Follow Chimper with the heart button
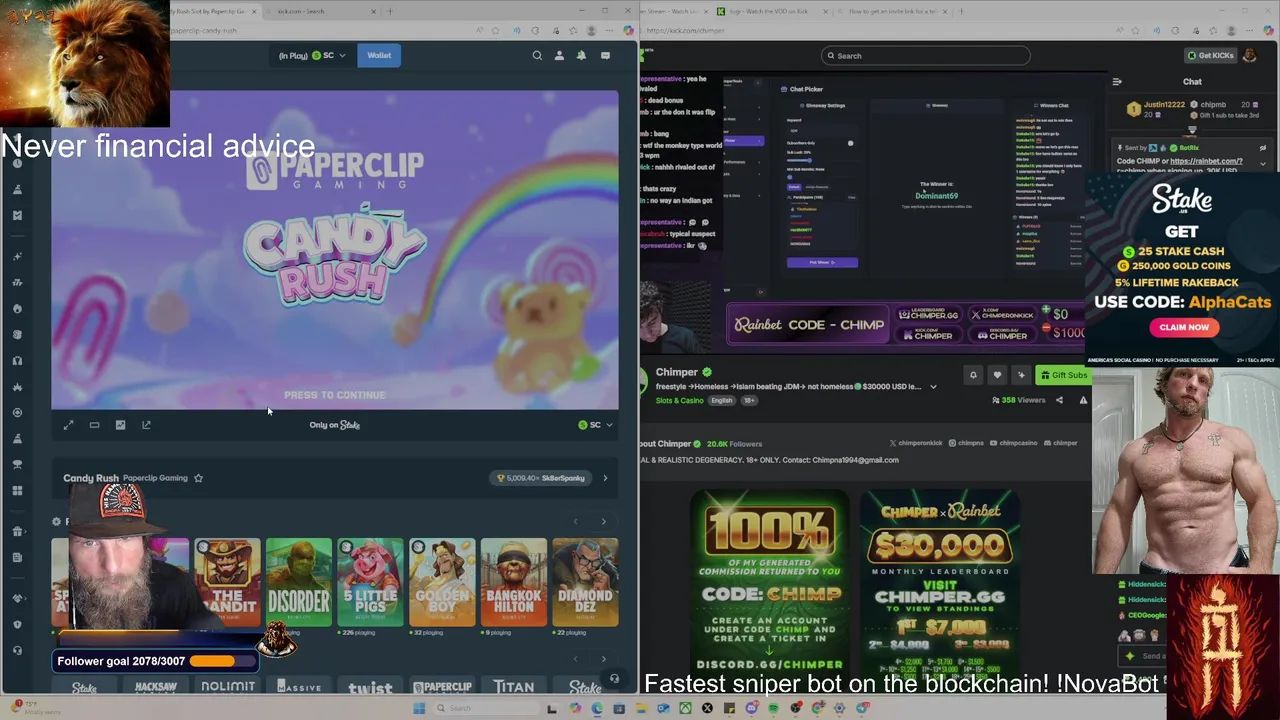 pos(997,375)
